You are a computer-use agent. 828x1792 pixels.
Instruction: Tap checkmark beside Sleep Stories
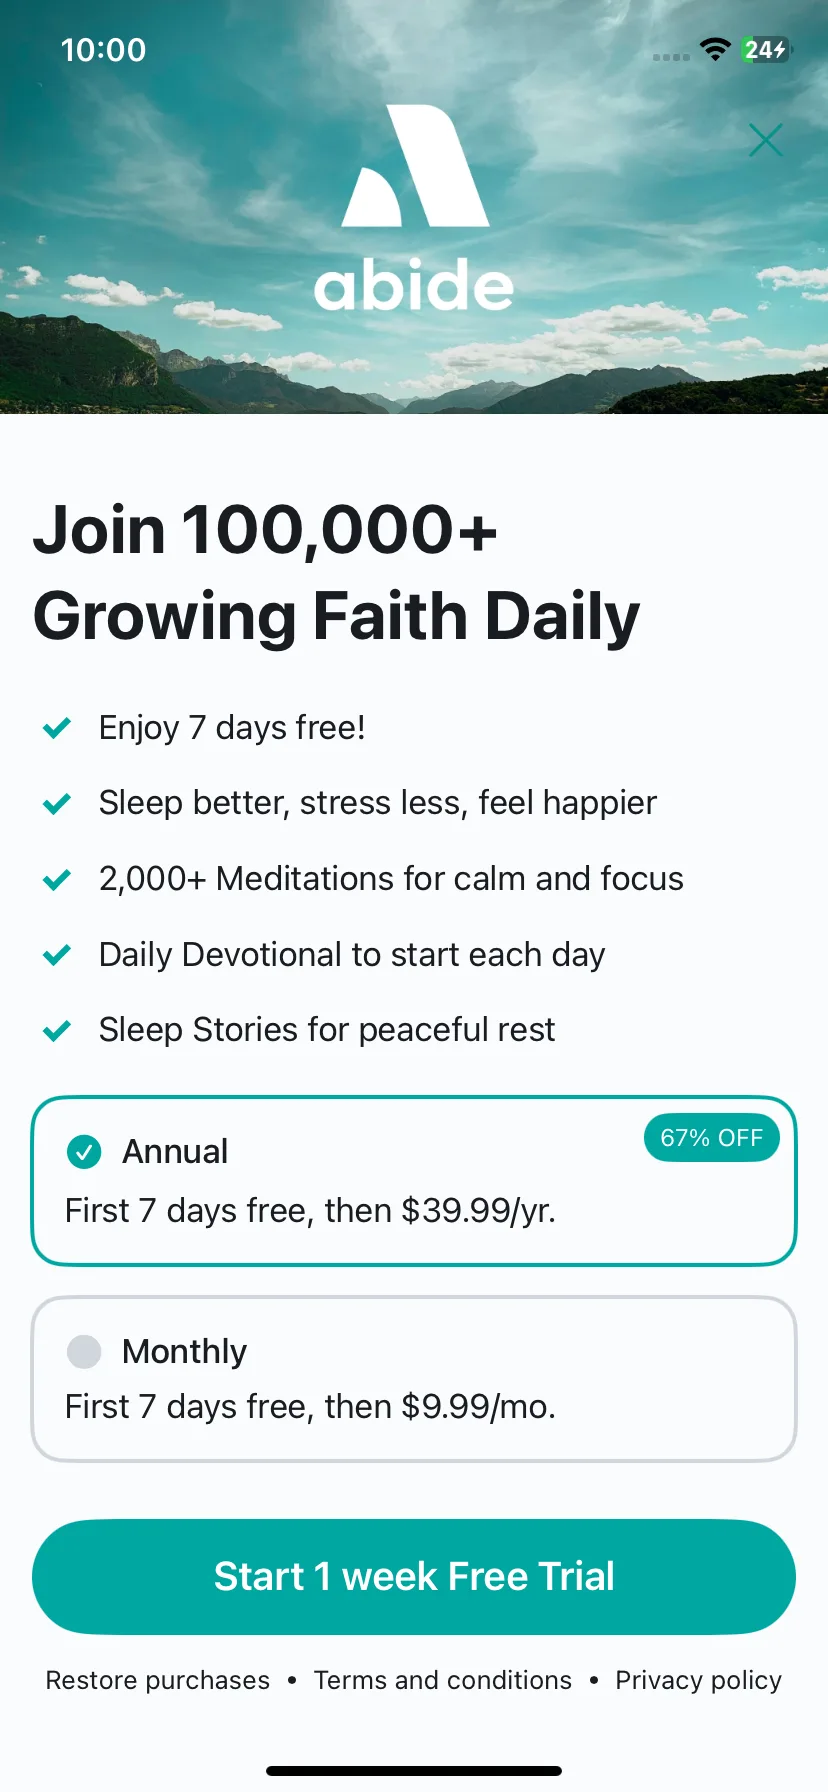point(57,1030)
